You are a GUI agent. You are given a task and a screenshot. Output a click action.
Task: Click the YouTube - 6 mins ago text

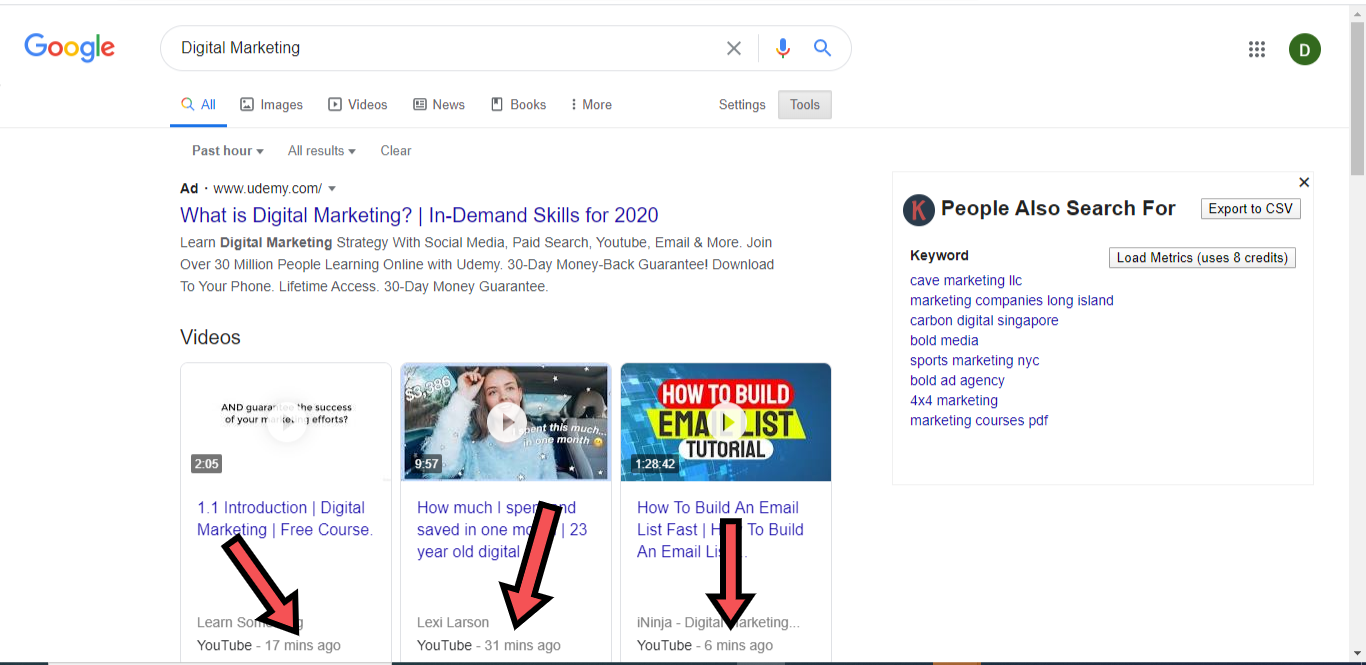704,646
